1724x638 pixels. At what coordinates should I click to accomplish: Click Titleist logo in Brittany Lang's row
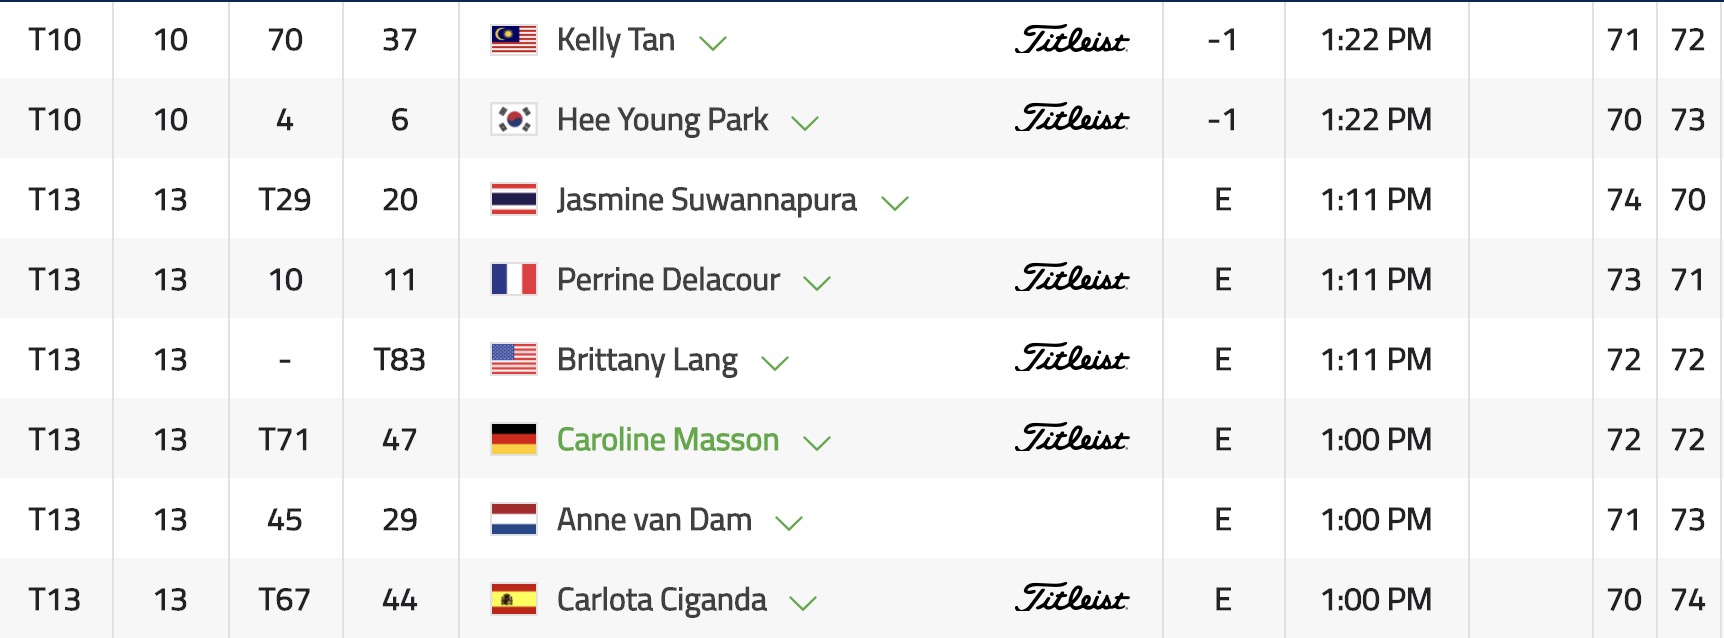[x=1071, y=359]
